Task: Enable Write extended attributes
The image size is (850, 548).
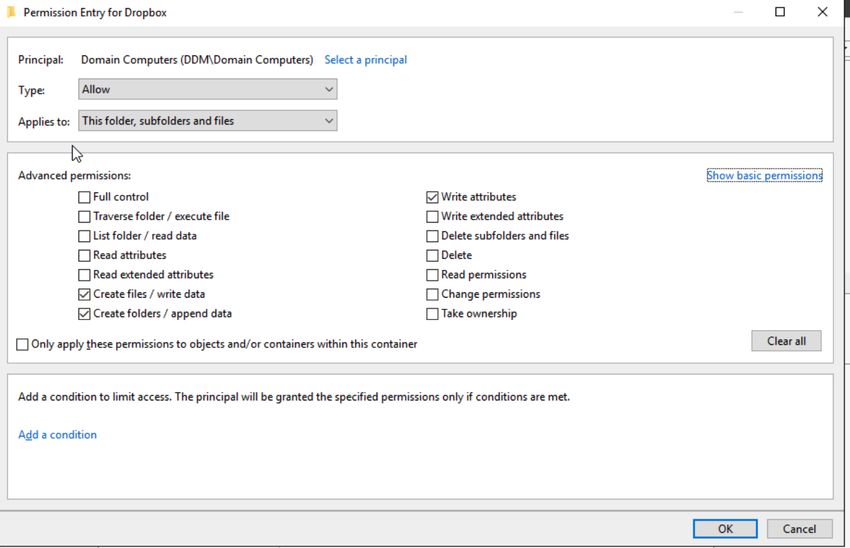Action: tap(432, 216)
